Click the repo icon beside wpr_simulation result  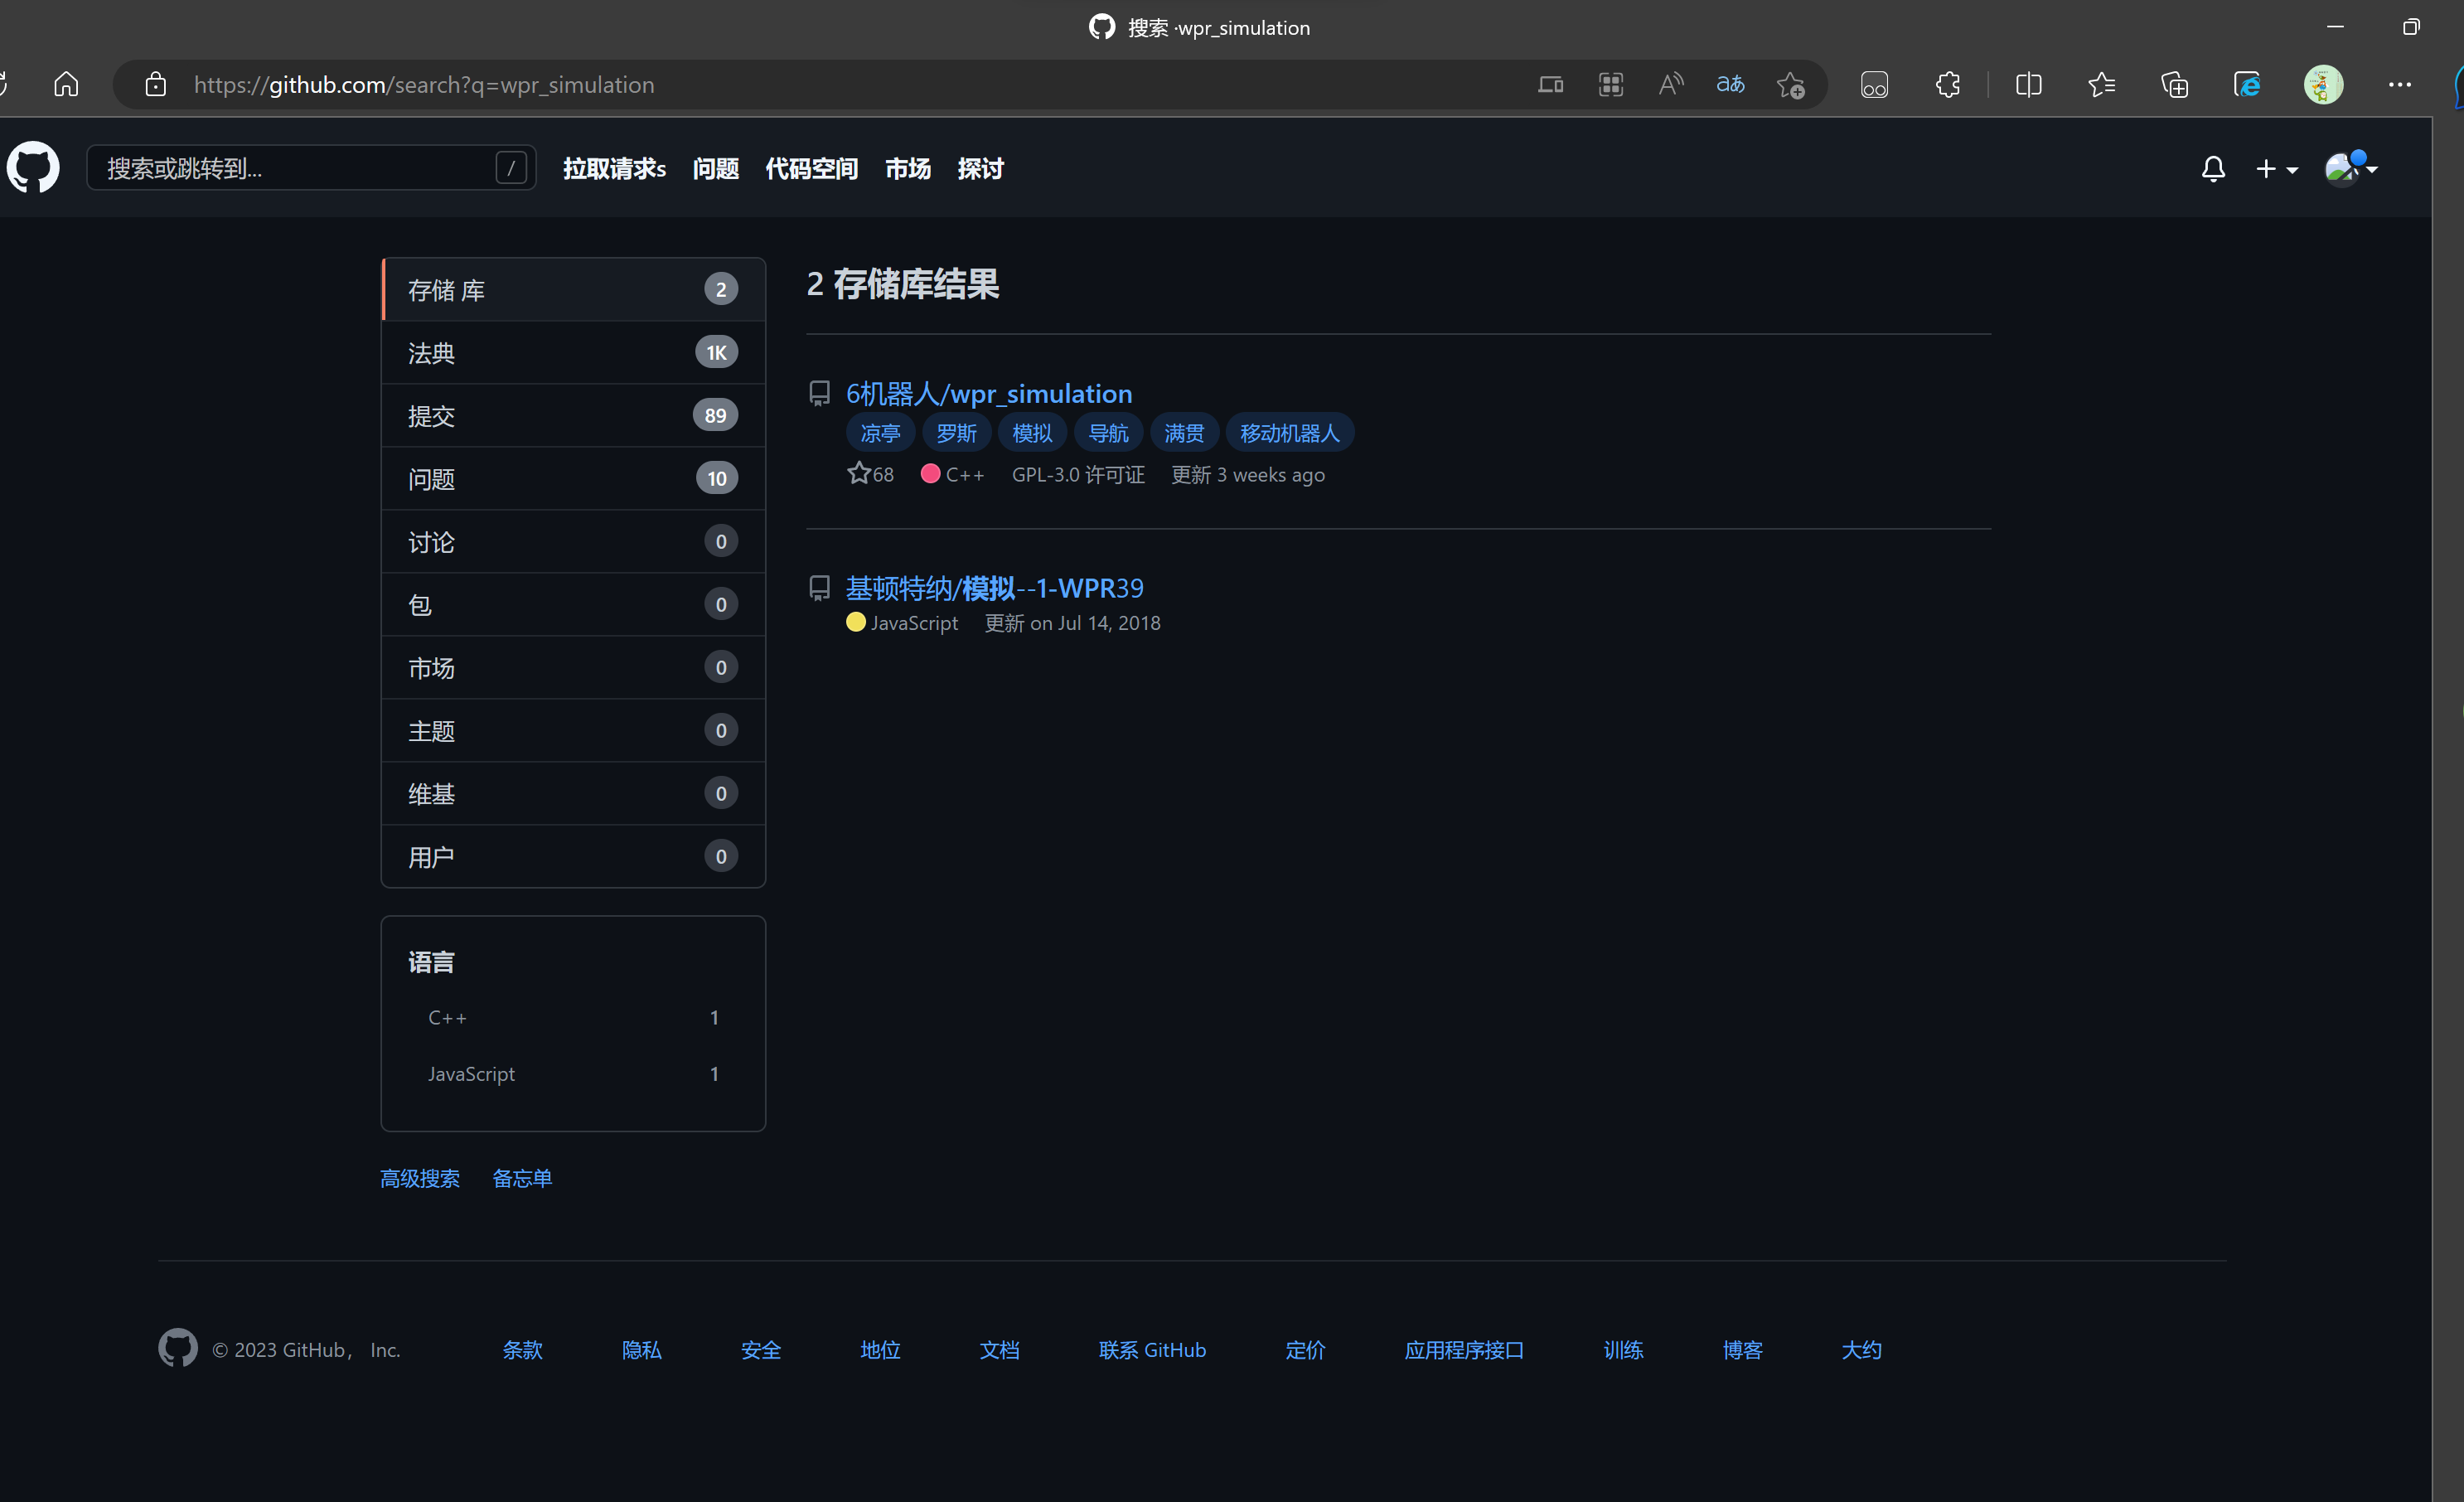(819, 393)
